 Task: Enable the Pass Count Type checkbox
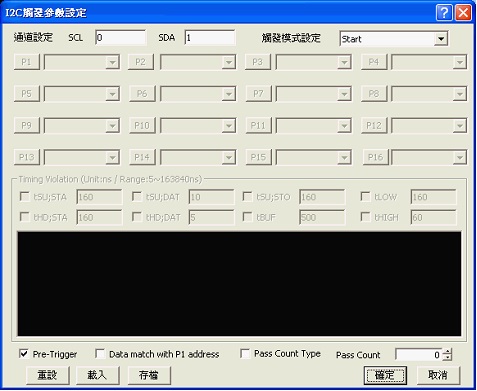coord(245,354)
